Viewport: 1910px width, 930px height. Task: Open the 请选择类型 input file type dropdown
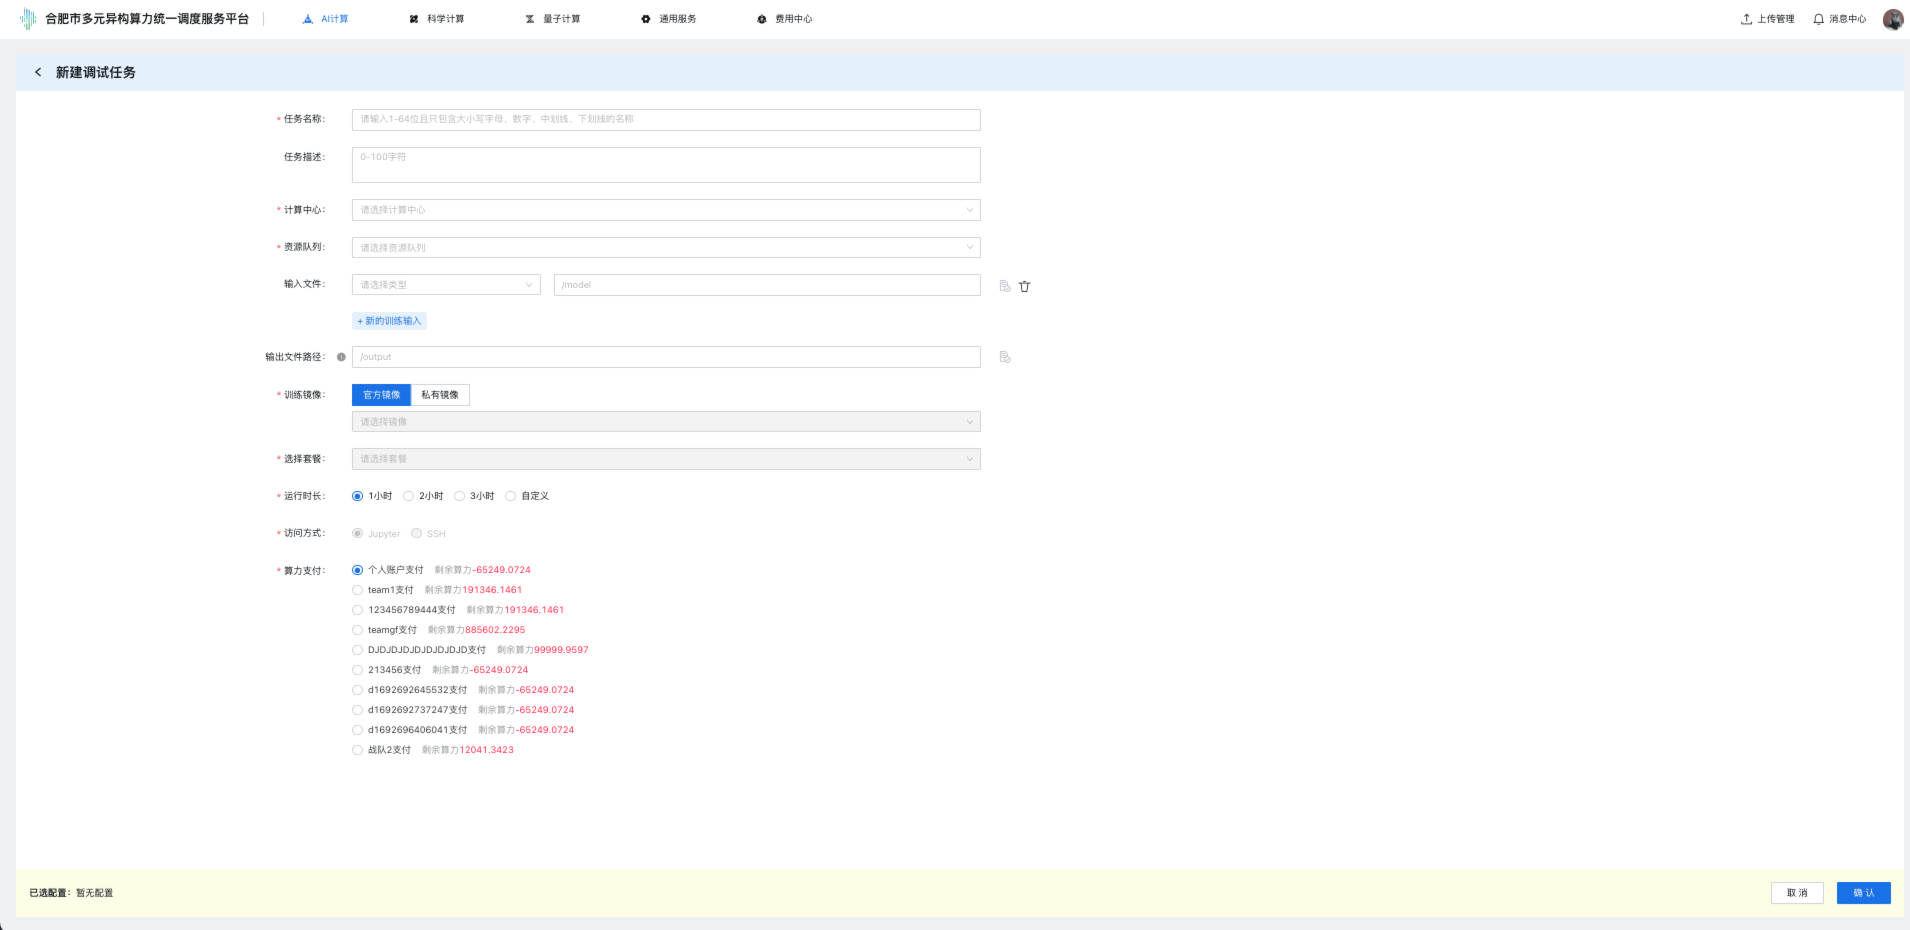446,285
